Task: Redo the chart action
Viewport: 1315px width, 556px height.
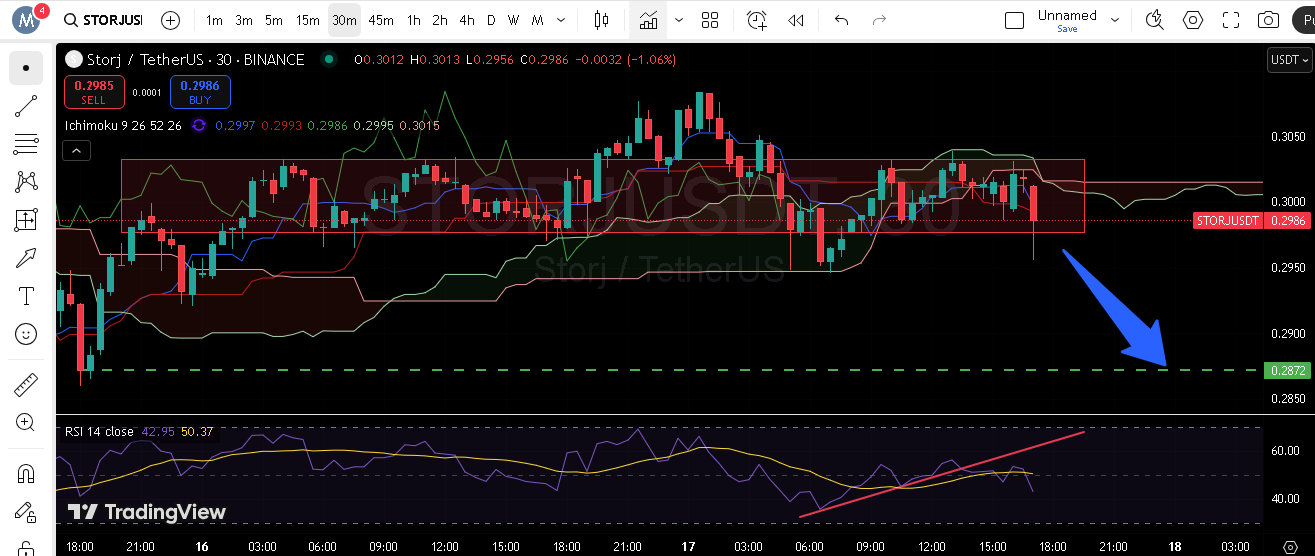Action: 879,20
